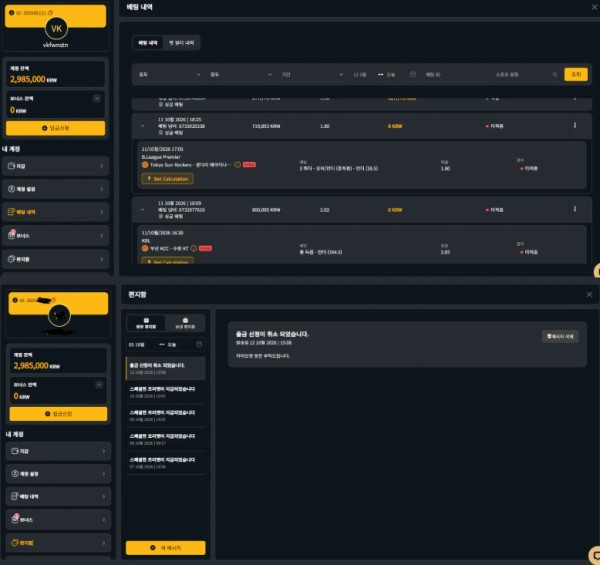Click the delete message button
The height and width of the screenshot is (565, 600).
coord(560,337)
